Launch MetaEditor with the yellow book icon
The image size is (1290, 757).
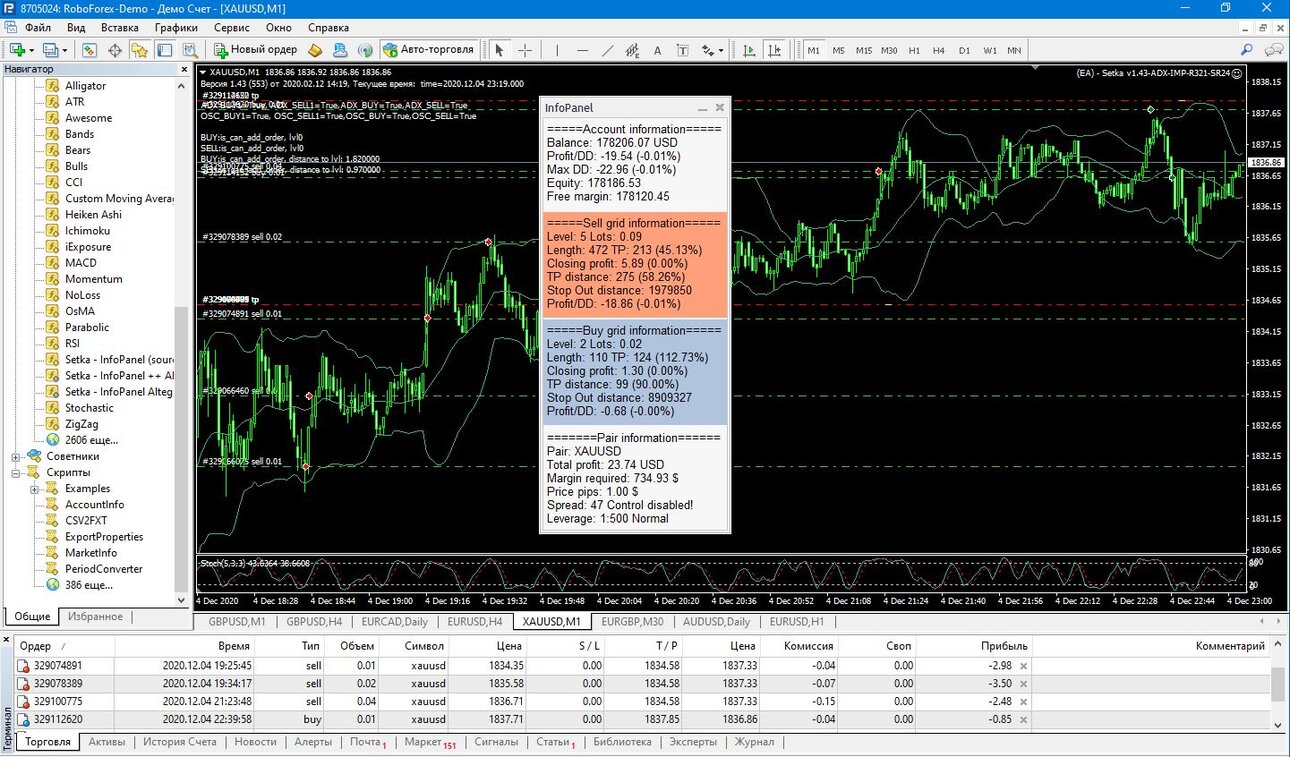click(x=315, y=49)
